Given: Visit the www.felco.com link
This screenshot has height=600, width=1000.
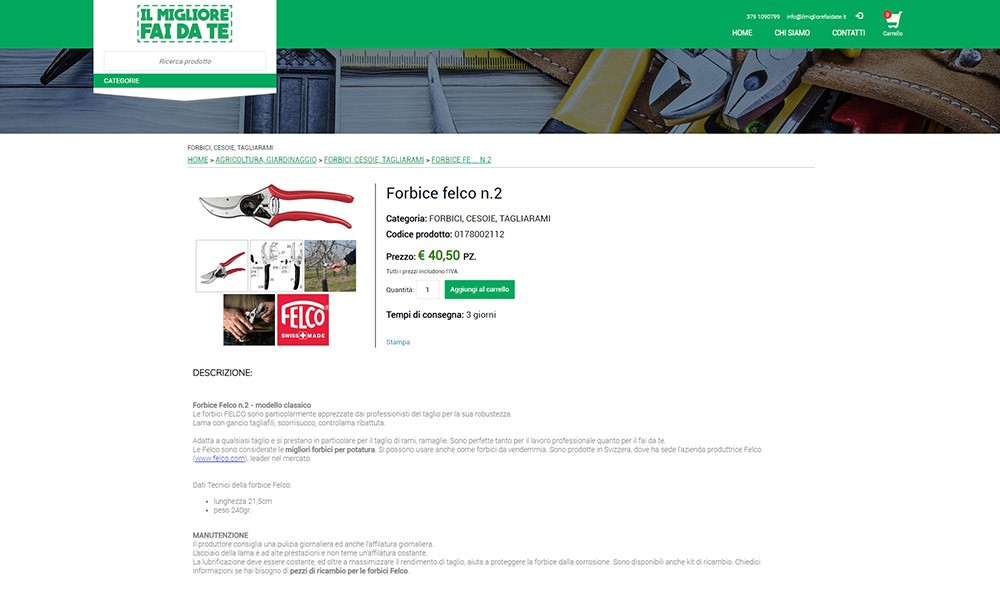Looking at the screenshot, I should (219, 458).
